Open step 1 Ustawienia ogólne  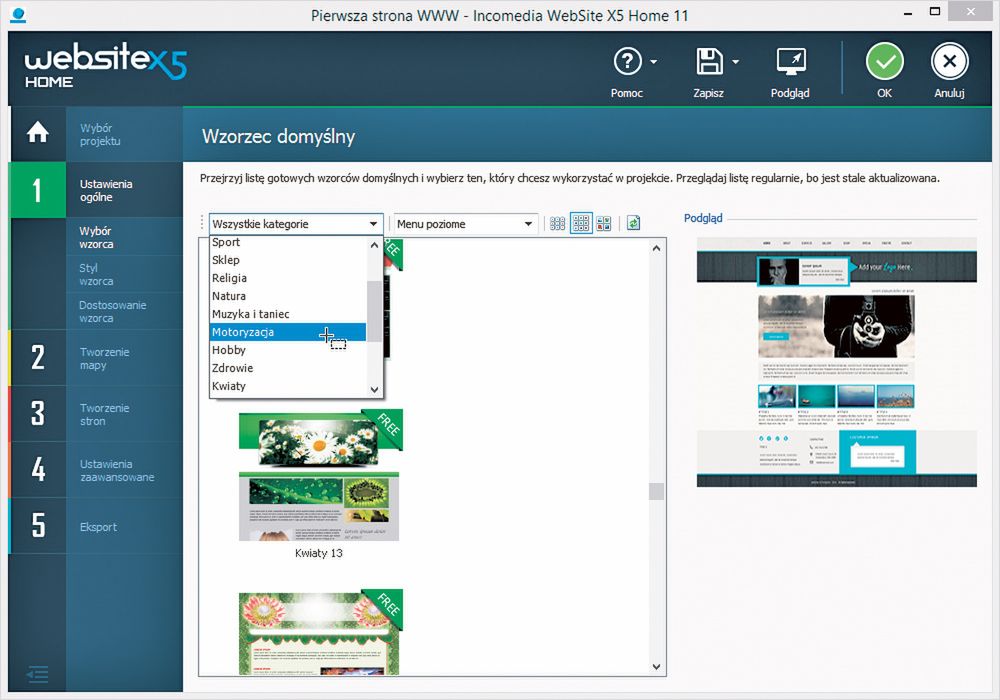point(97,190)
